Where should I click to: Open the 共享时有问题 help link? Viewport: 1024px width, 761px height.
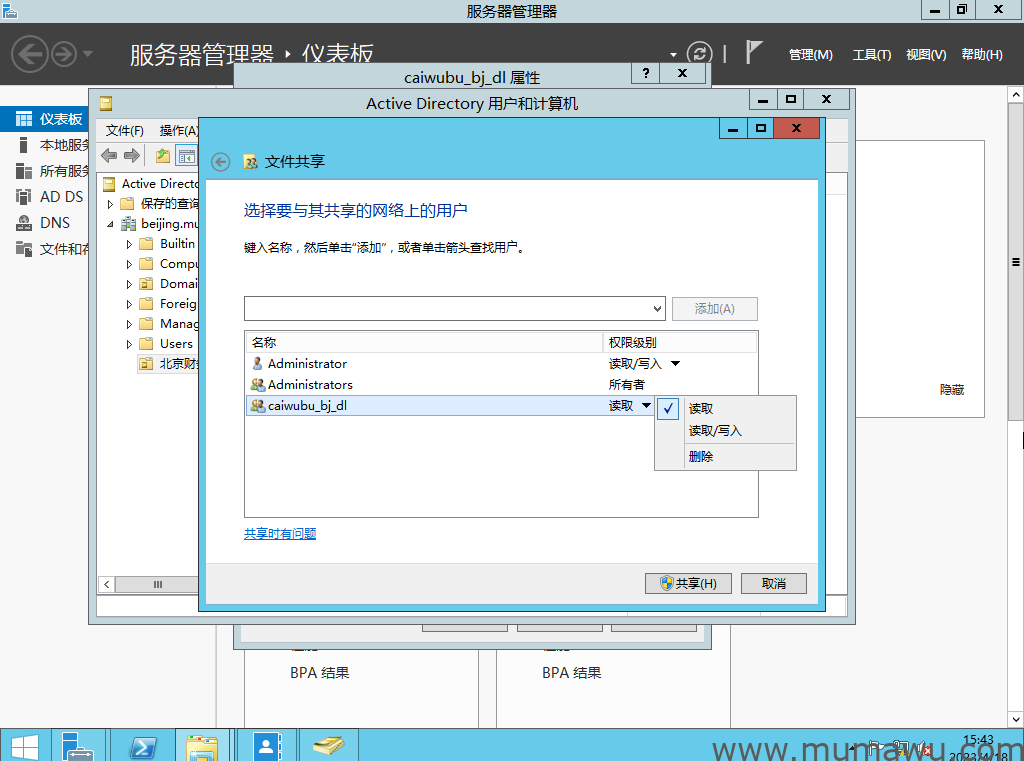pyautogui.click(x=280, y=534)
